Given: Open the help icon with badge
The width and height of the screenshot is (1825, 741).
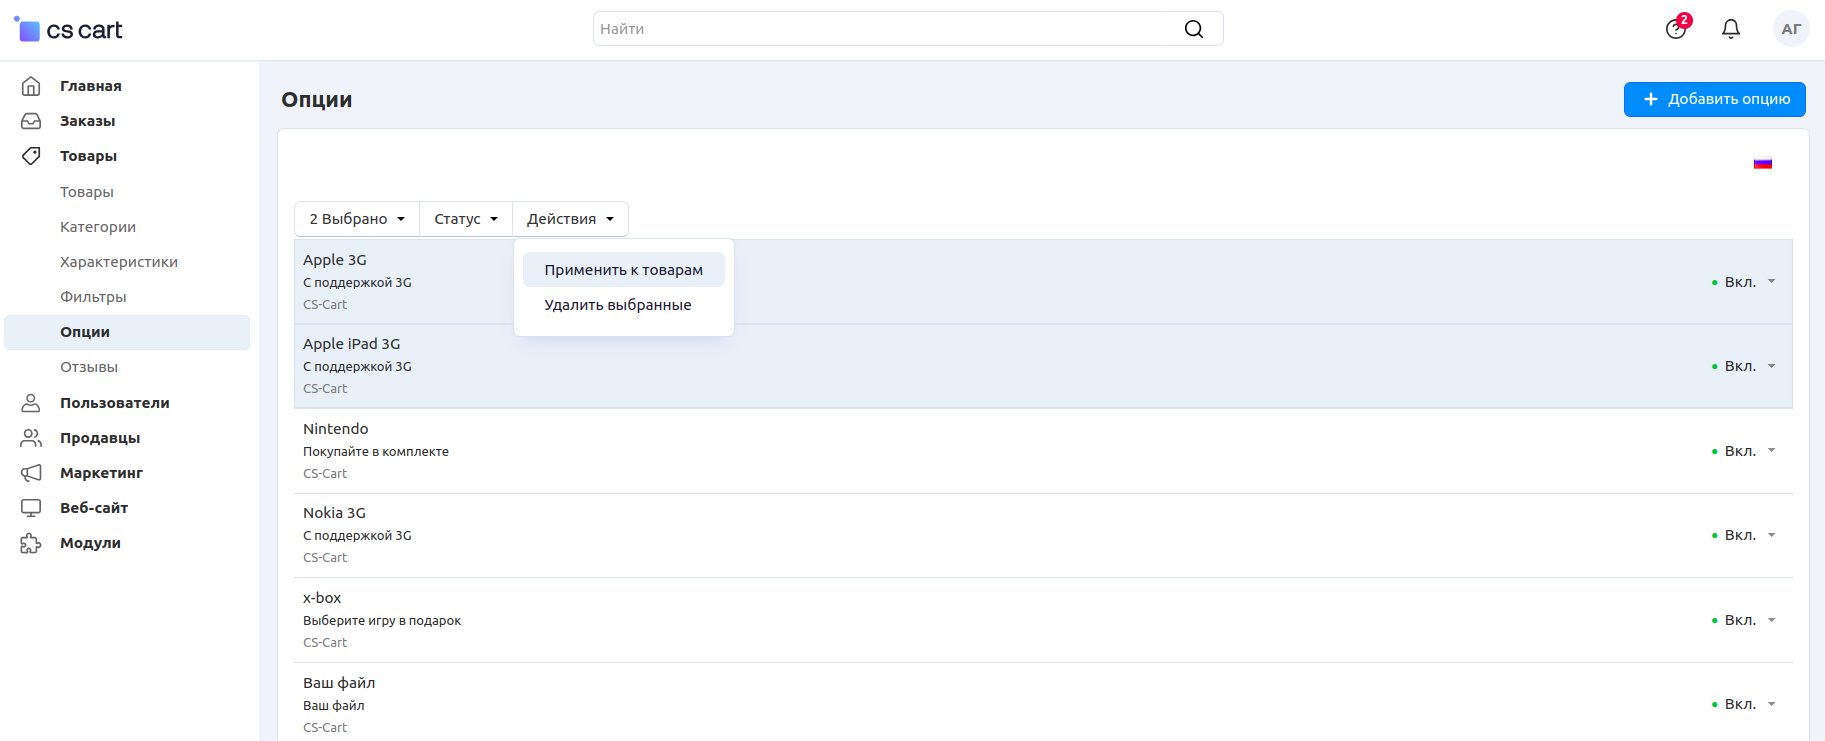Looking at the screenshot, I should 1676,29.
